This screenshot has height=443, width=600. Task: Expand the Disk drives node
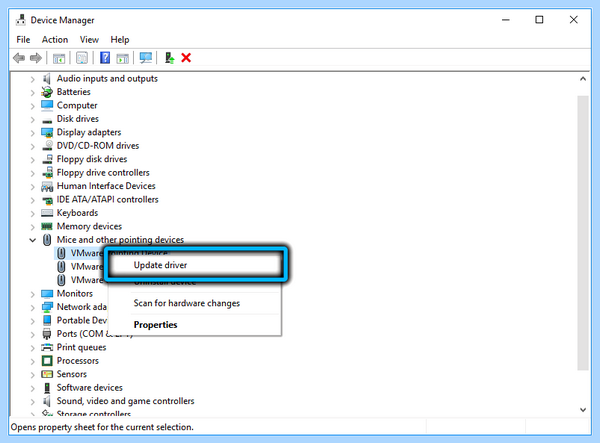coord(33,119)
